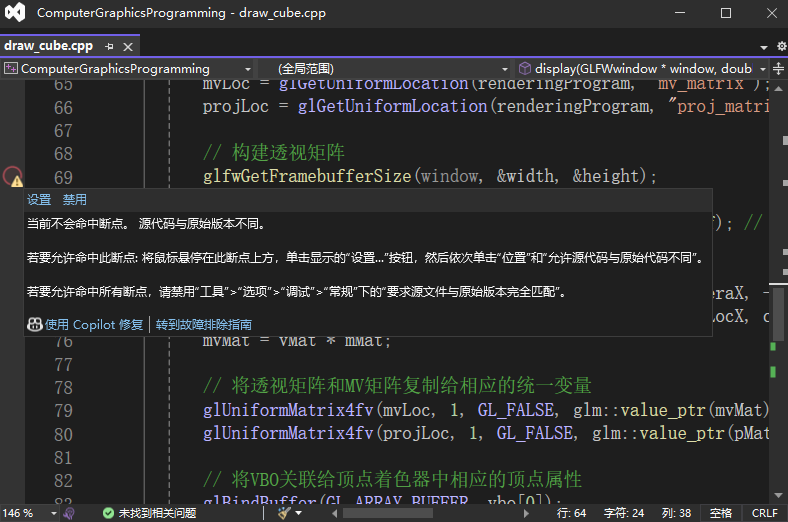This screenshot has width=788, height=522.
Task: Click glUniformMatrix4fv on line 79
Action: (x=288, y=410)
